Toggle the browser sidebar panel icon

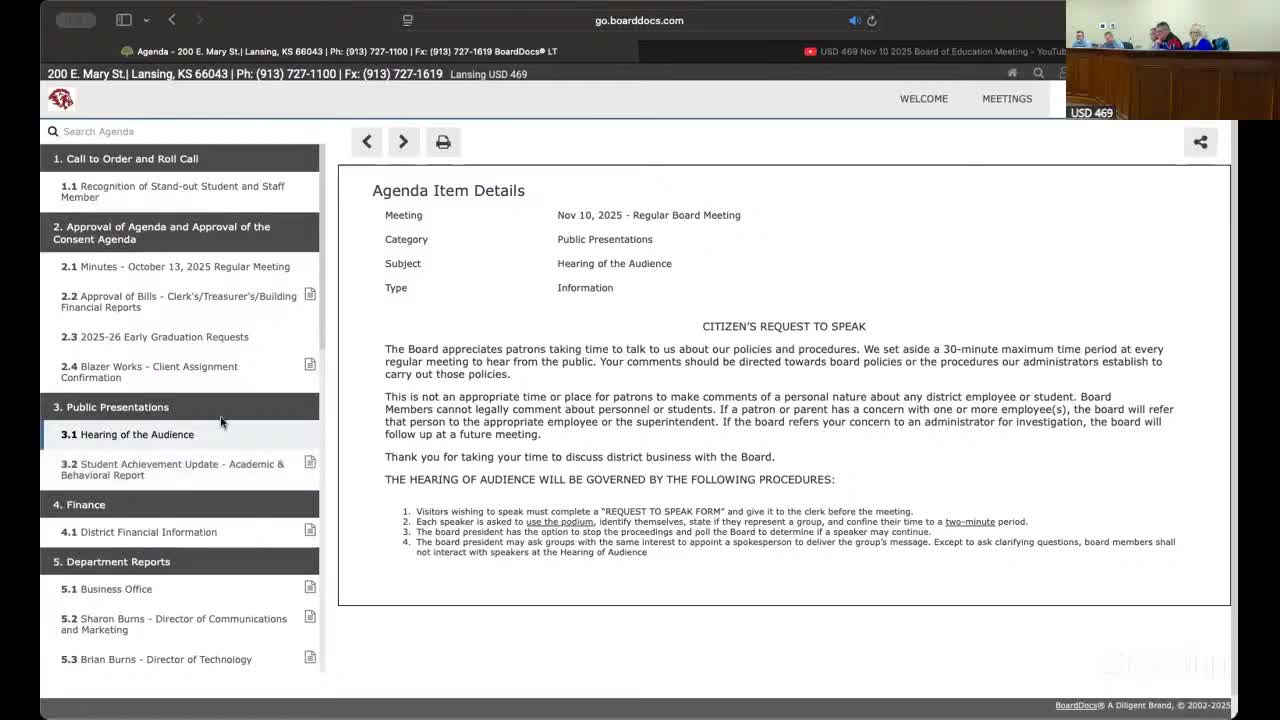pyautogui.click(x=124, y=20)
